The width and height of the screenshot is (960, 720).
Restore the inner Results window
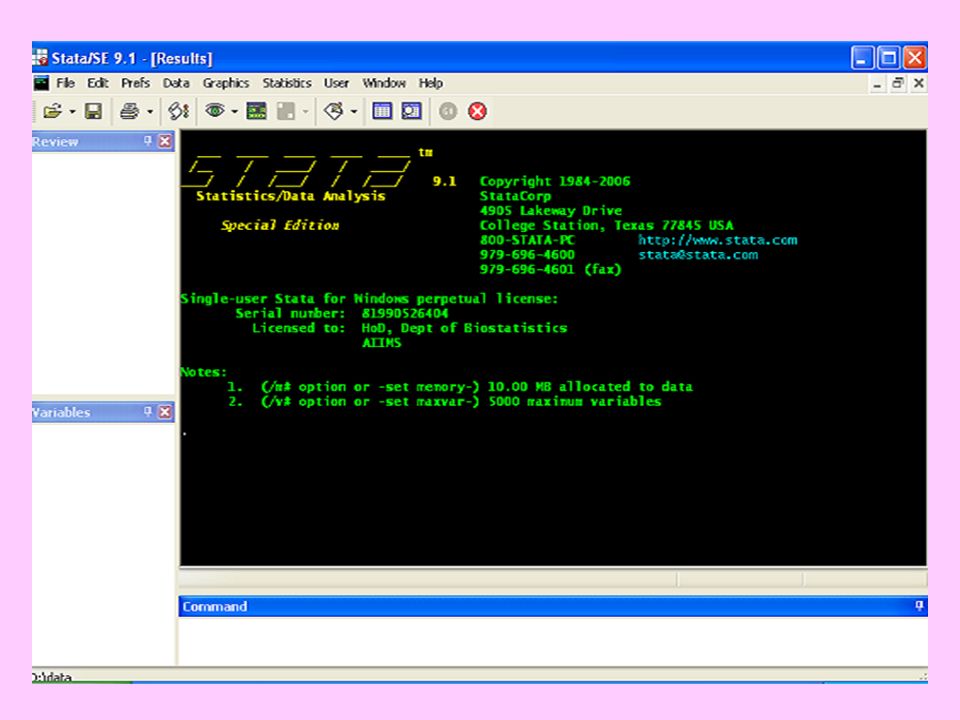coord(898,83)
